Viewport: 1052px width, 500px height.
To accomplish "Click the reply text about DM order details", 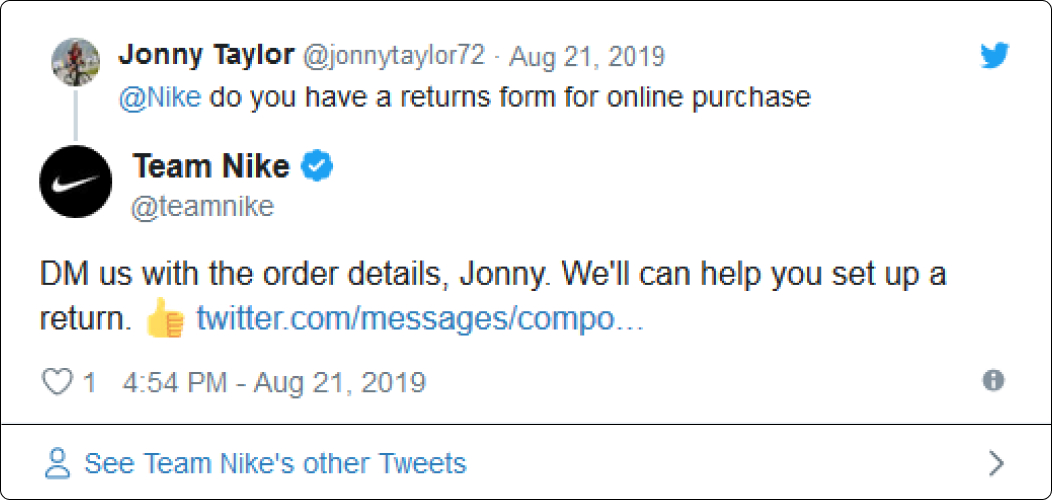I will (x=492, y=298).
